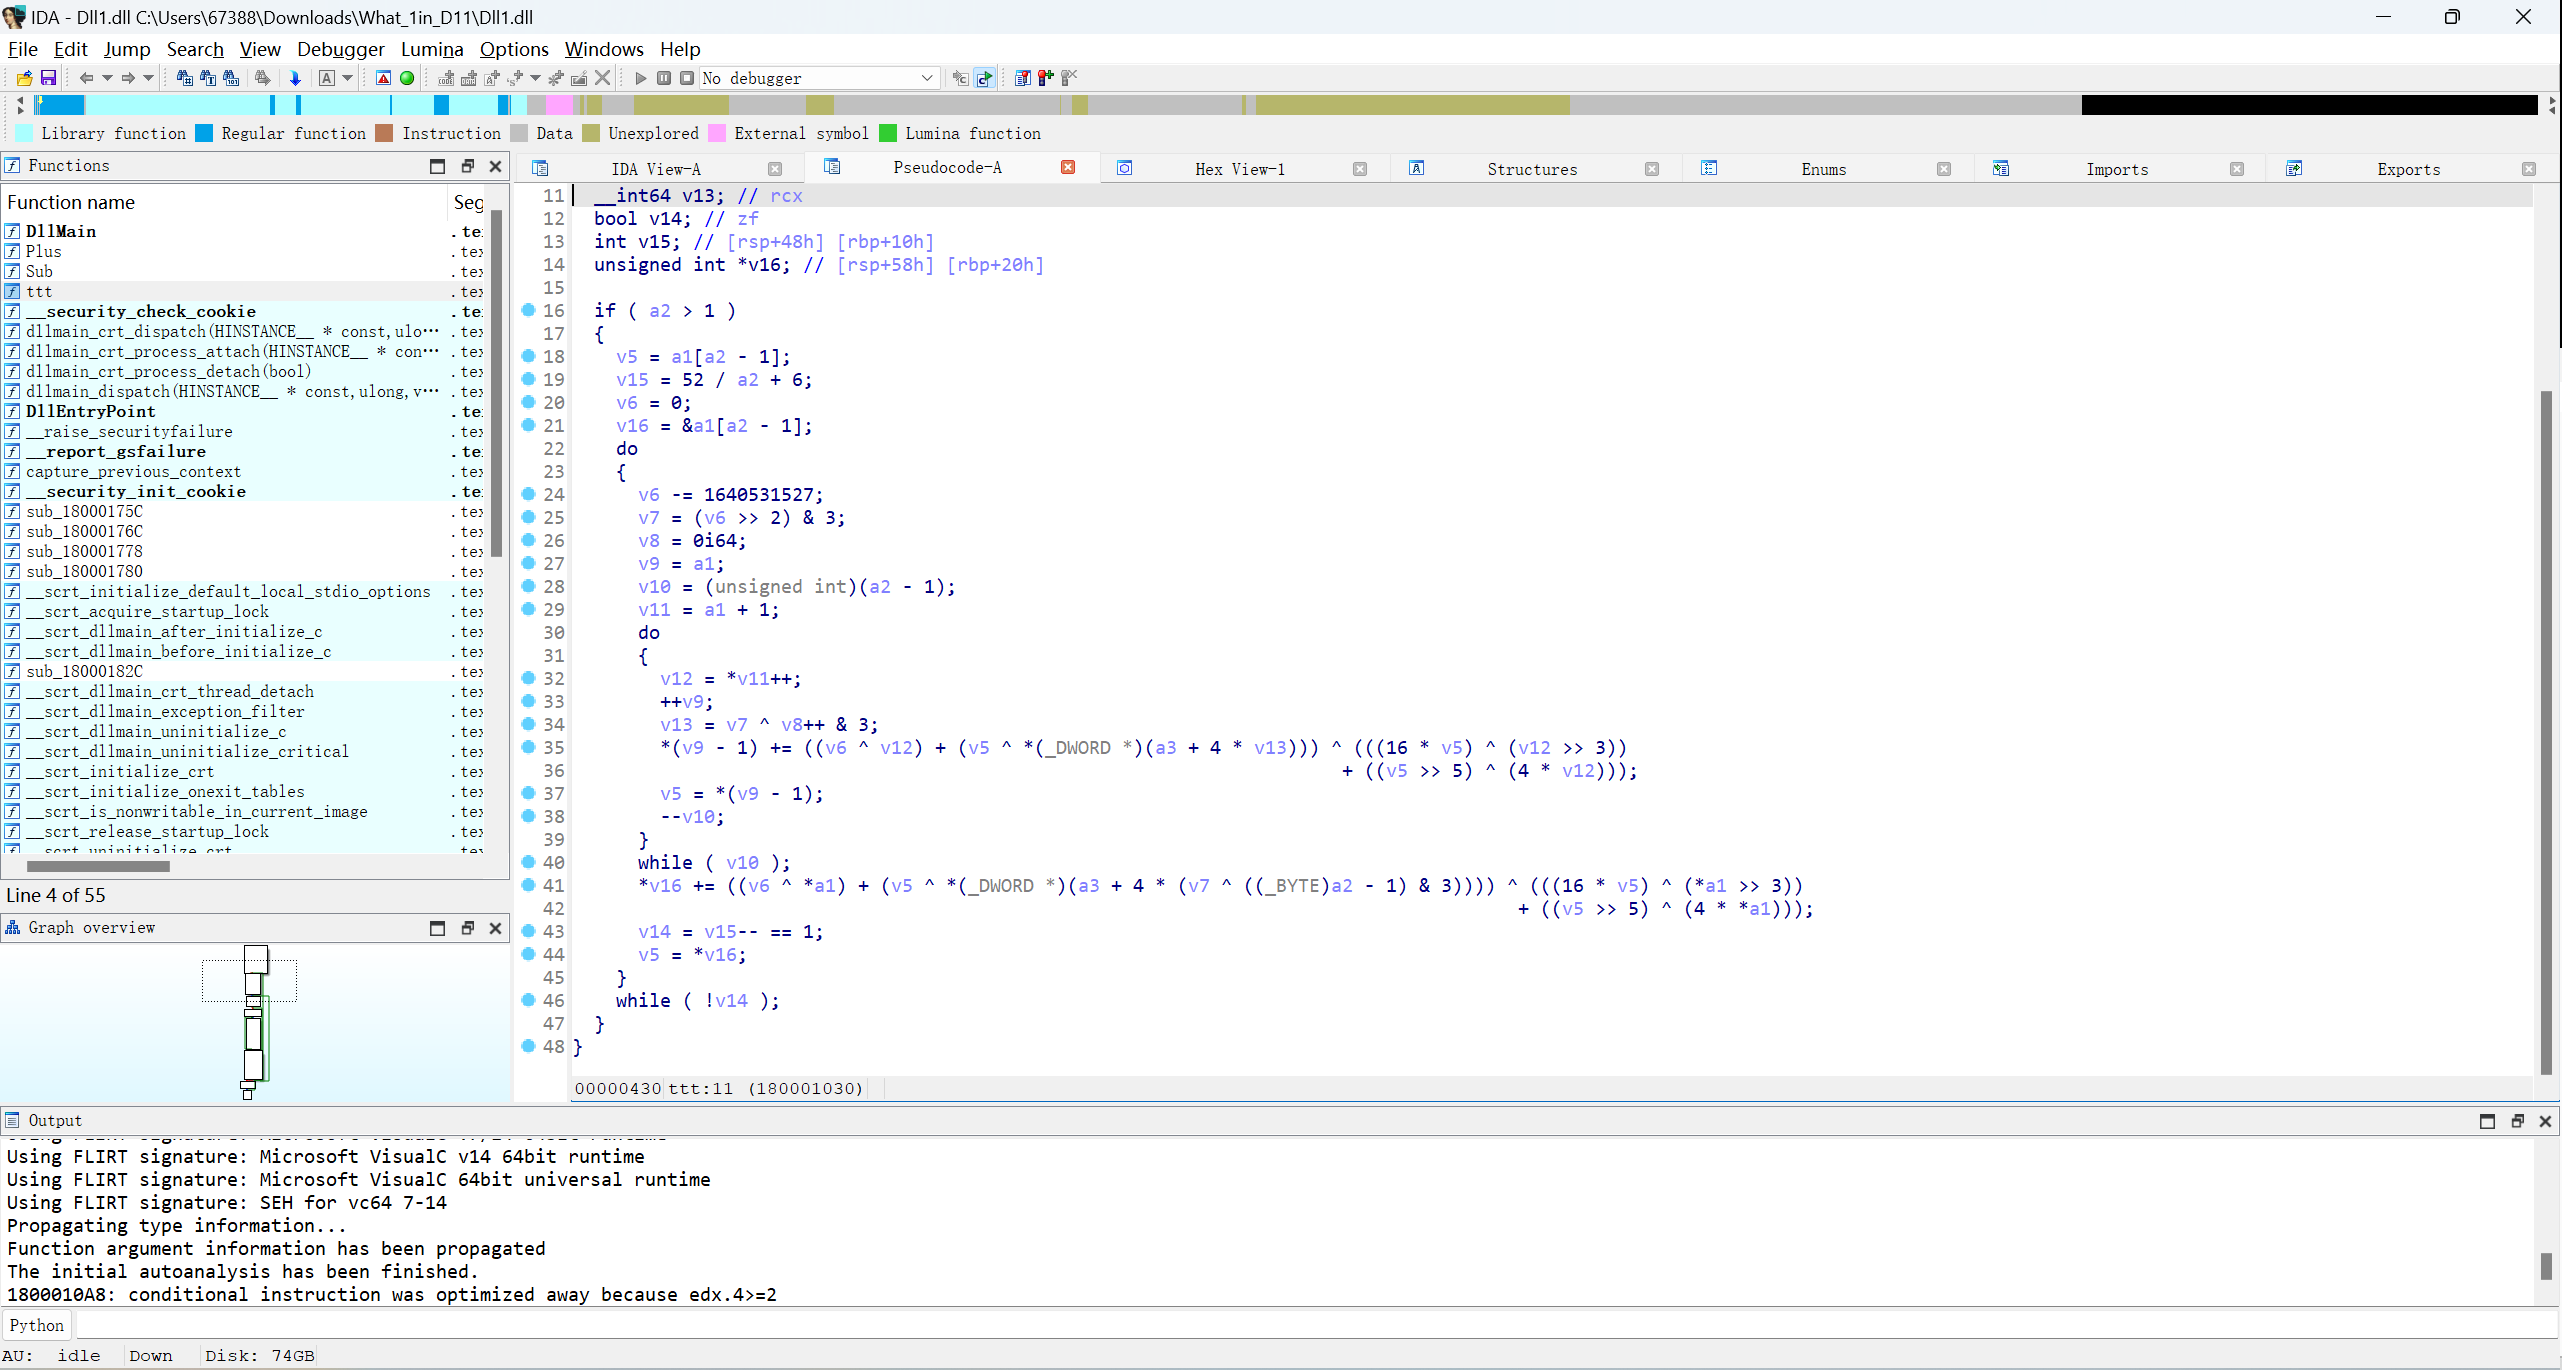The height and width of the screenshot is (1370, 2562).
Task: Select the Sub function in the list
Action: tap(244, 271)
